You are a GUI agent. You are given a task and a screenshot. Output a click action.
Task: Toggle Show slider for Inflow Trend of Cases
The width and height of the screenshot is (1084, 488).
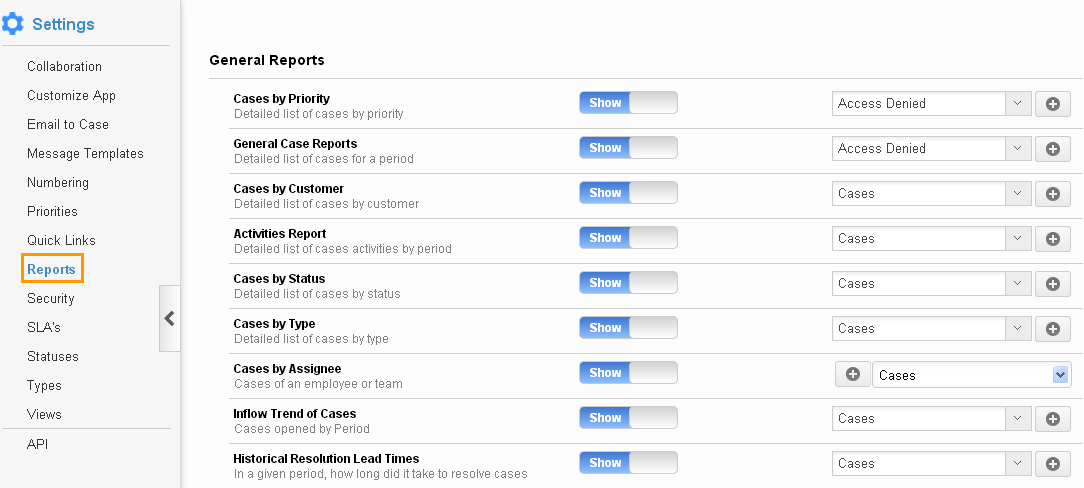tap(628, 417)
